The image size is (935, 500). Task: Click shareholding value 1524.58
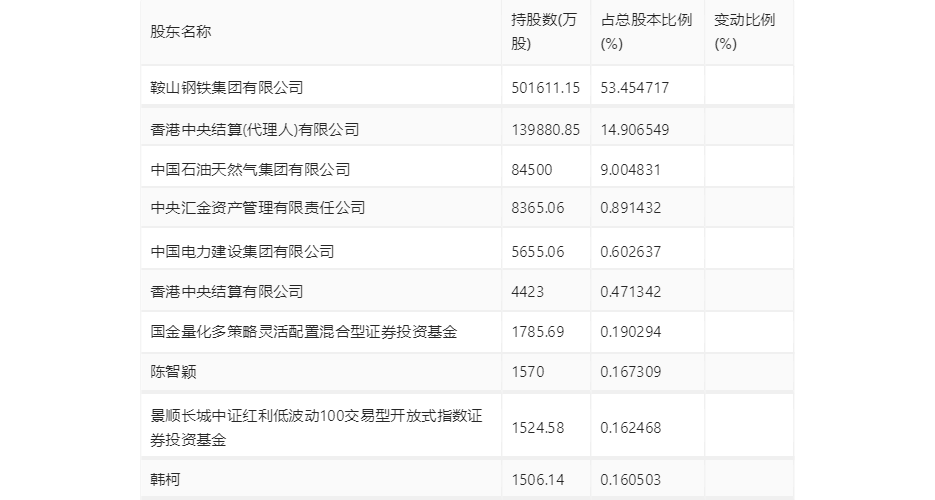point(538,427)
